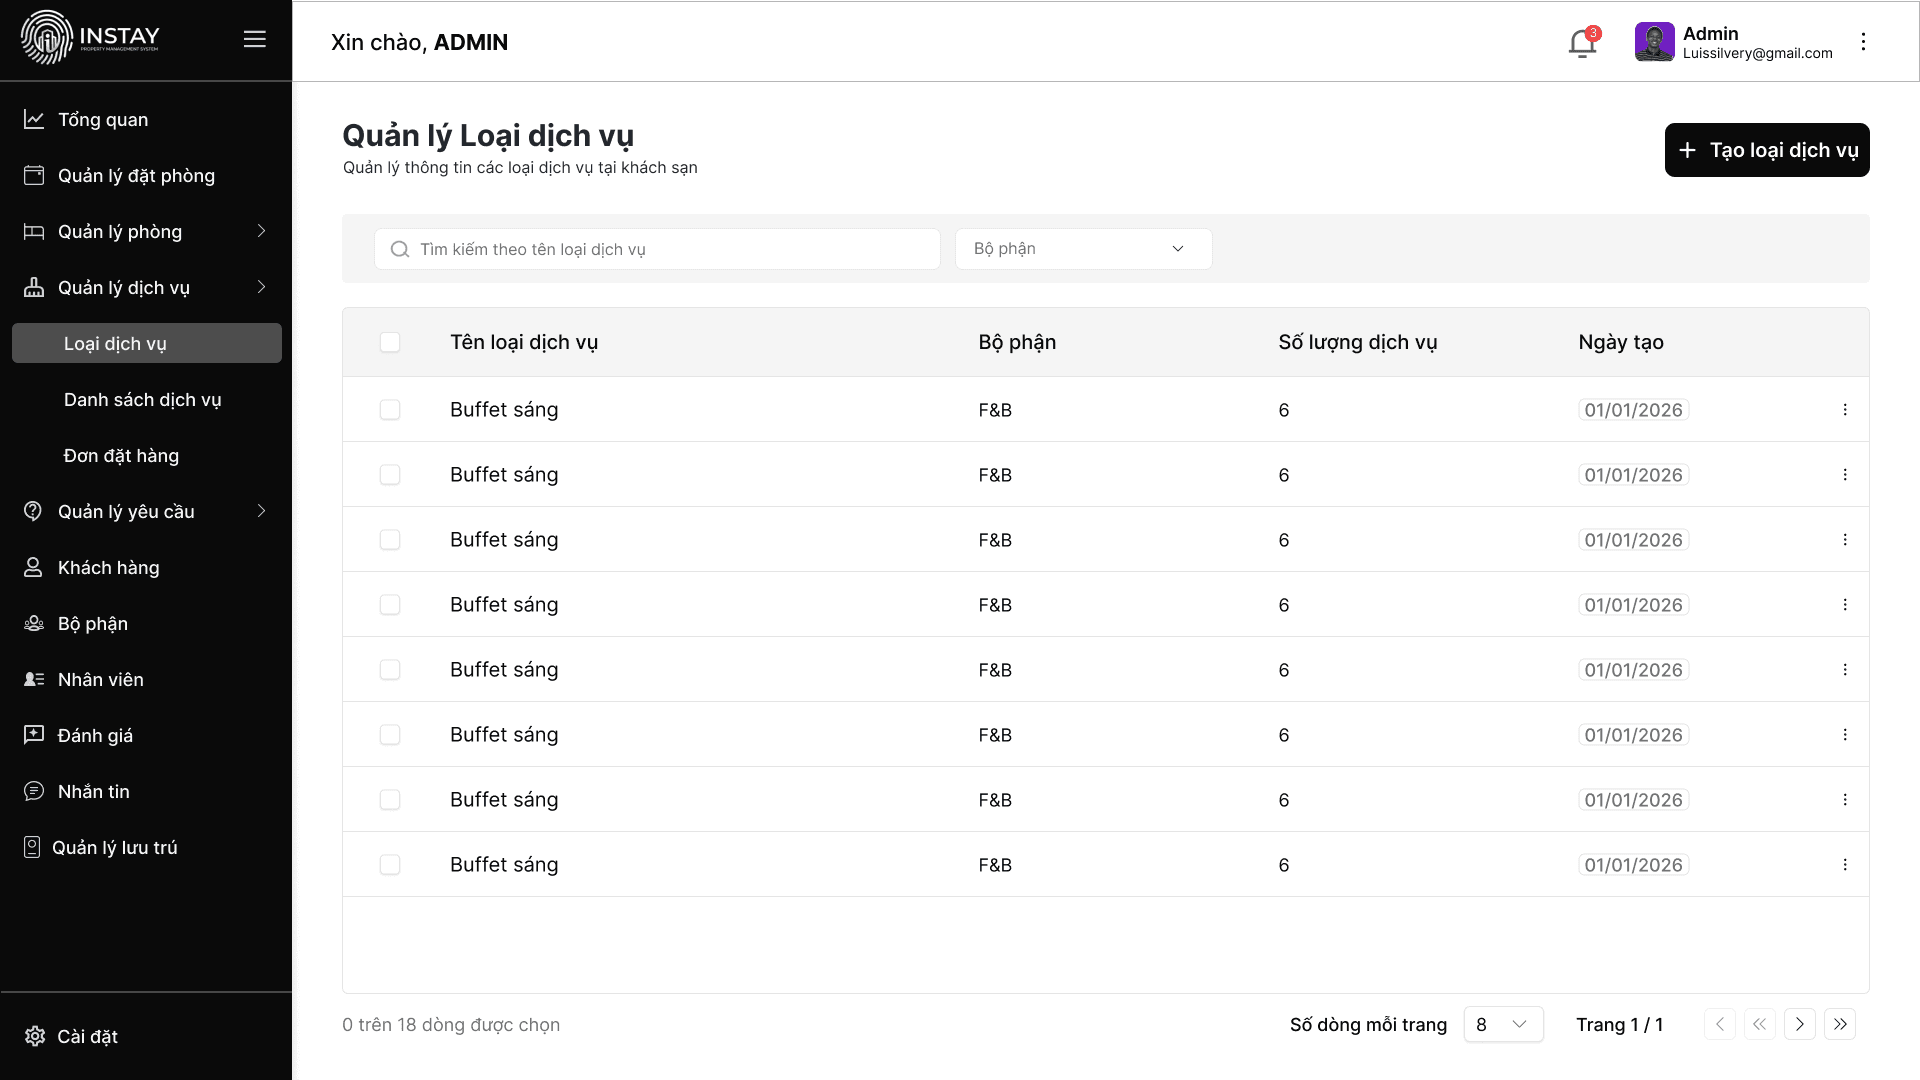Collapse the sidebar with the hamburger icon
Viewport: 1920px width, 1080px height.
(255, 39)
